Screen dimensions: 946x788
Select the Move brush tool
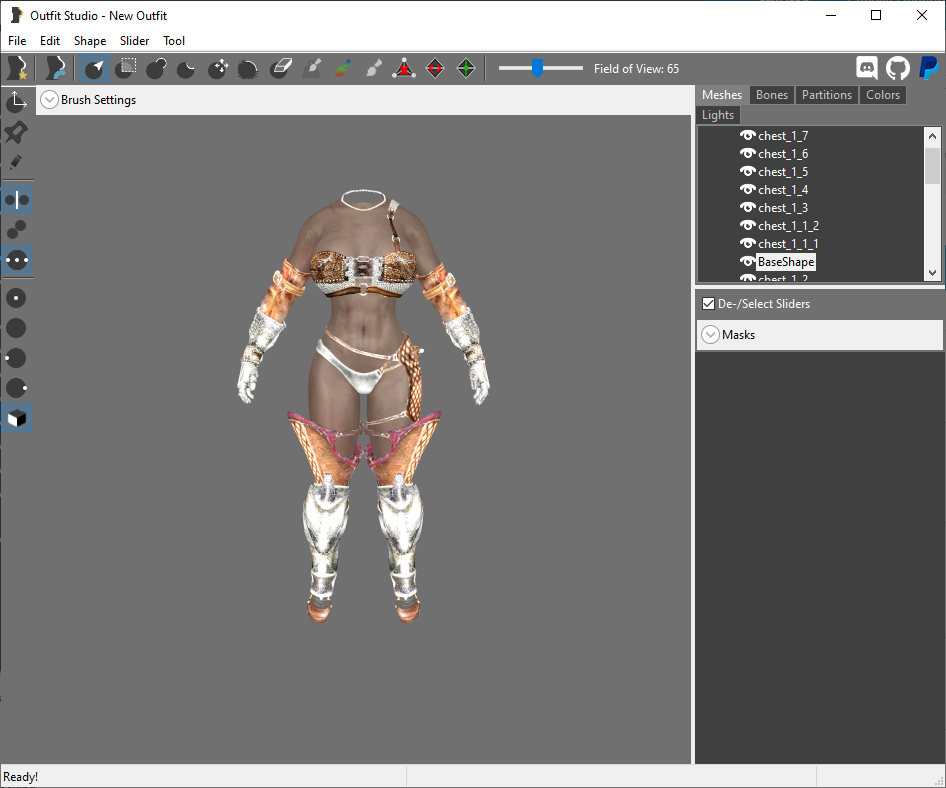[x=217, y=68]
